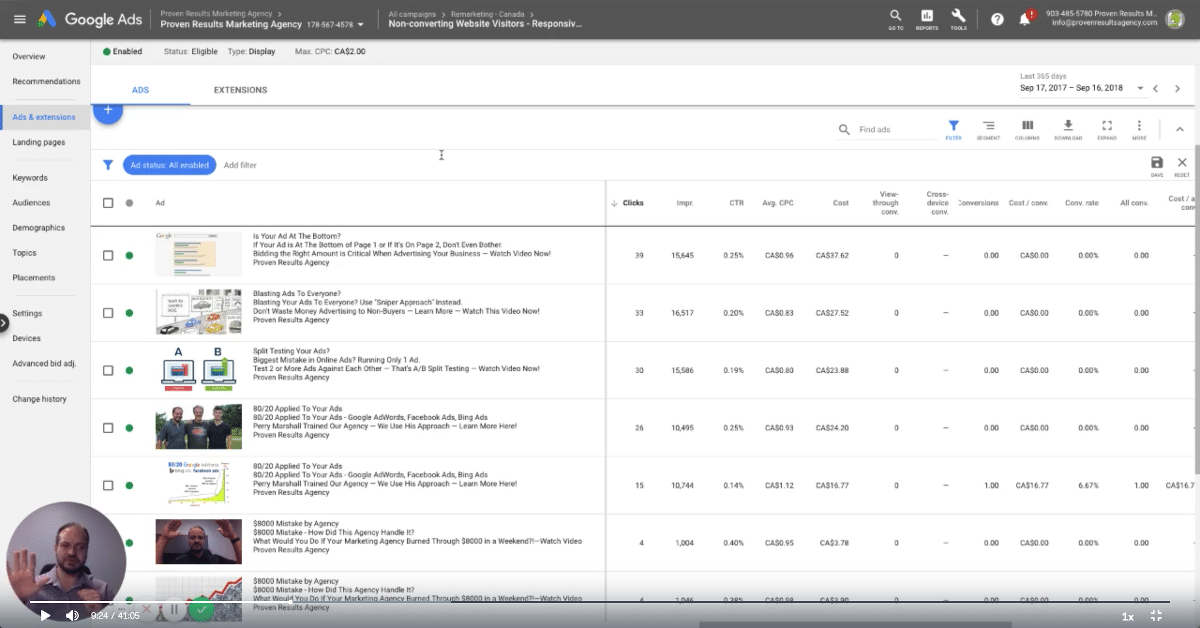Viewport: 1200px width, 628px height.
Task: Sort by the Impr. column
Action: 684,203
